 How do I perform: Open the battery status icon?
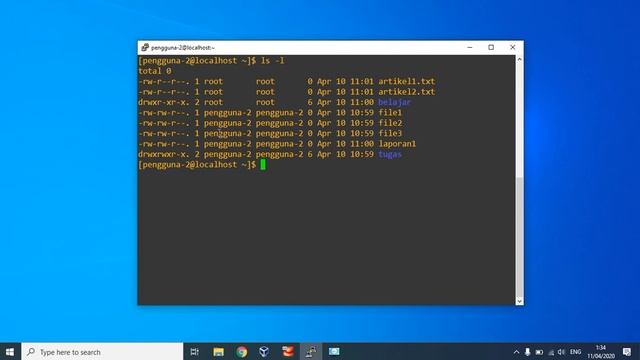[539, 352]
